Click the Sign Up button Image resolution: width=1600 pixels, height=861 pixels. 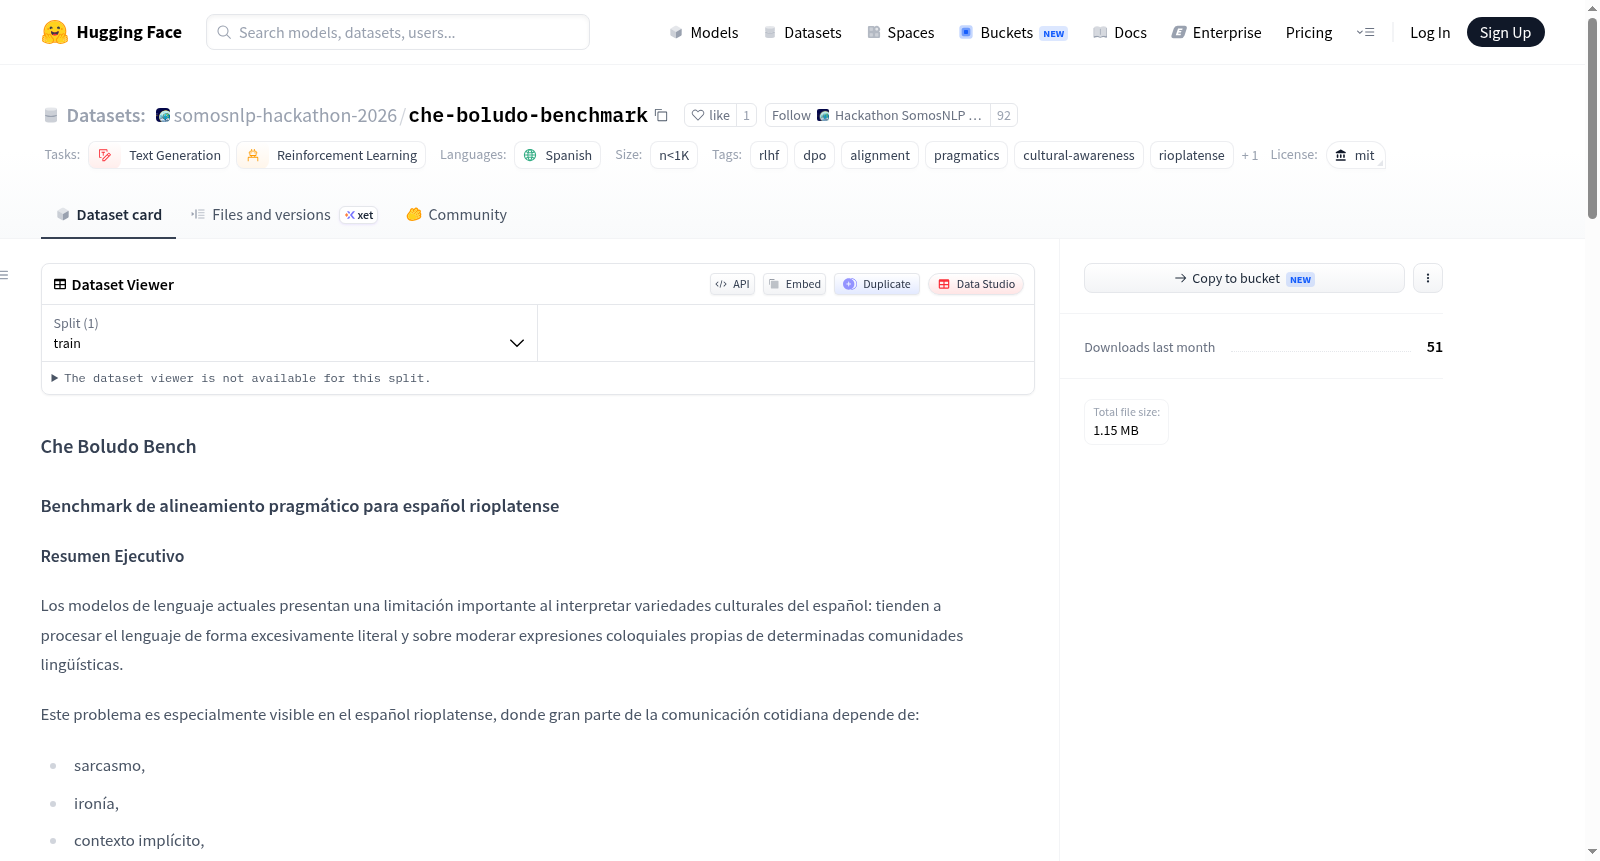pyautogui.click(x=1505, y=32)
